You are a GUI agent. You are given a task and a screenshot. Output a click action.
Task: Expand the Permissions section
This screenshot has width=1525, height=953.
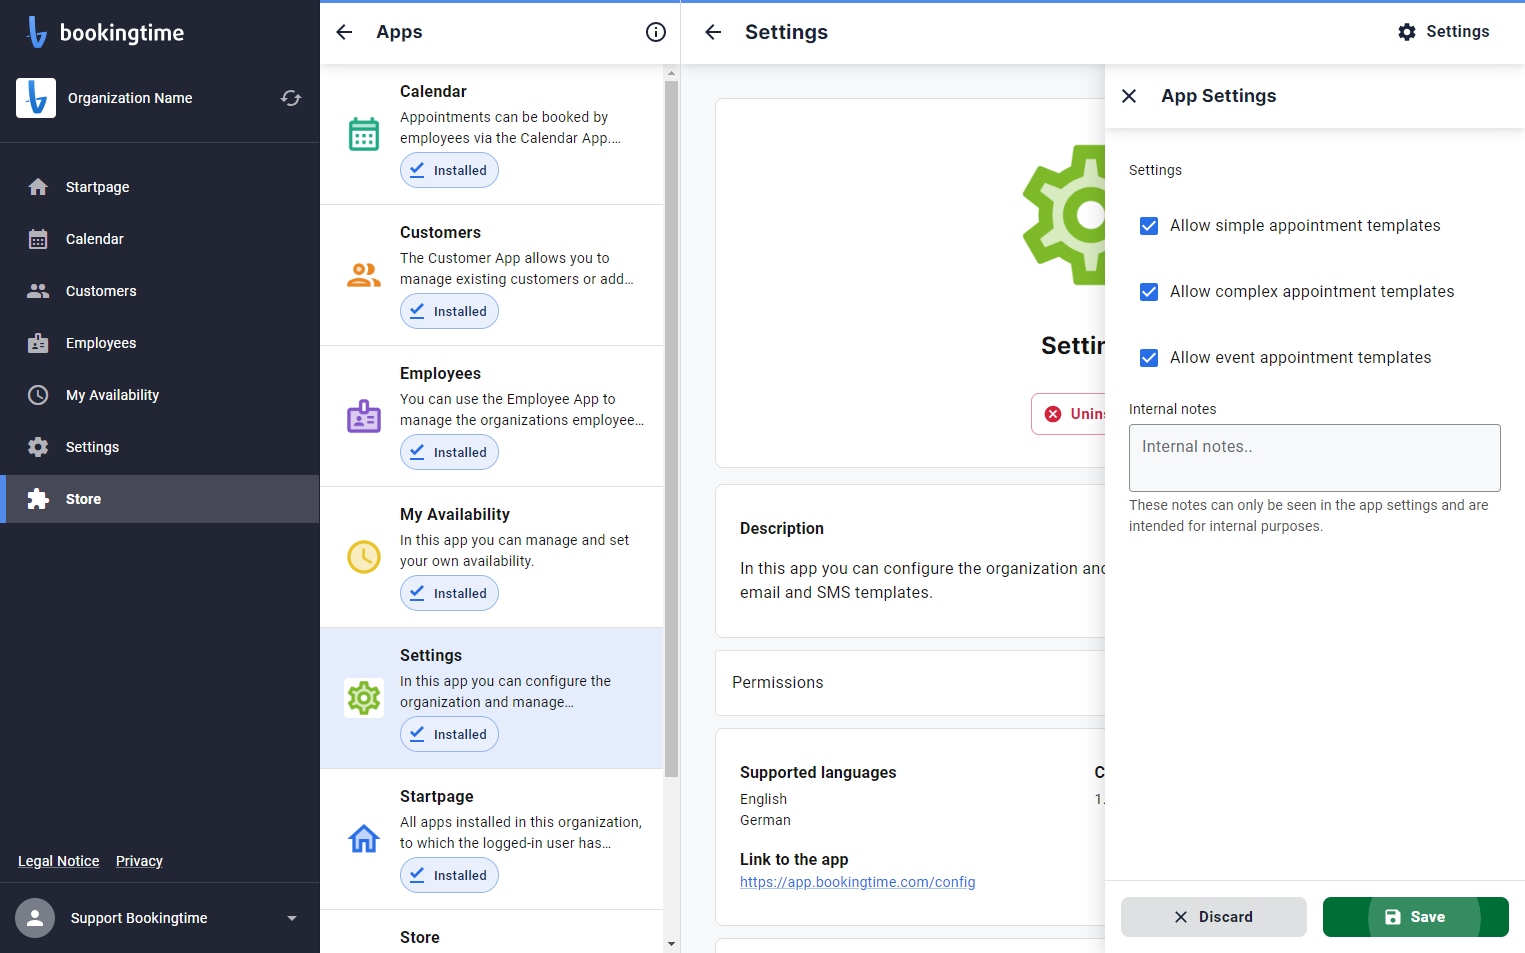click(910, 683)
